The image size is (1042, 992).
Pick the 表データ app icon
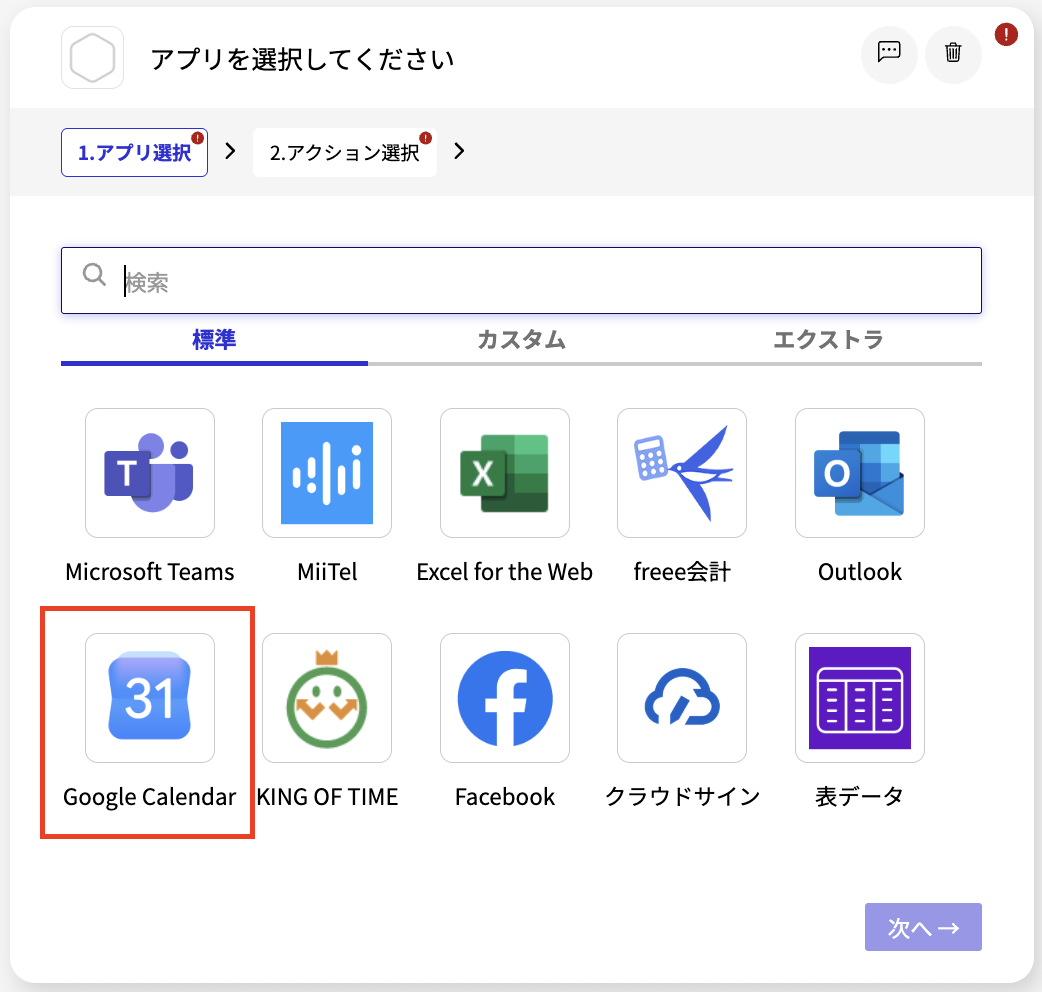click(x=859, y=698)
